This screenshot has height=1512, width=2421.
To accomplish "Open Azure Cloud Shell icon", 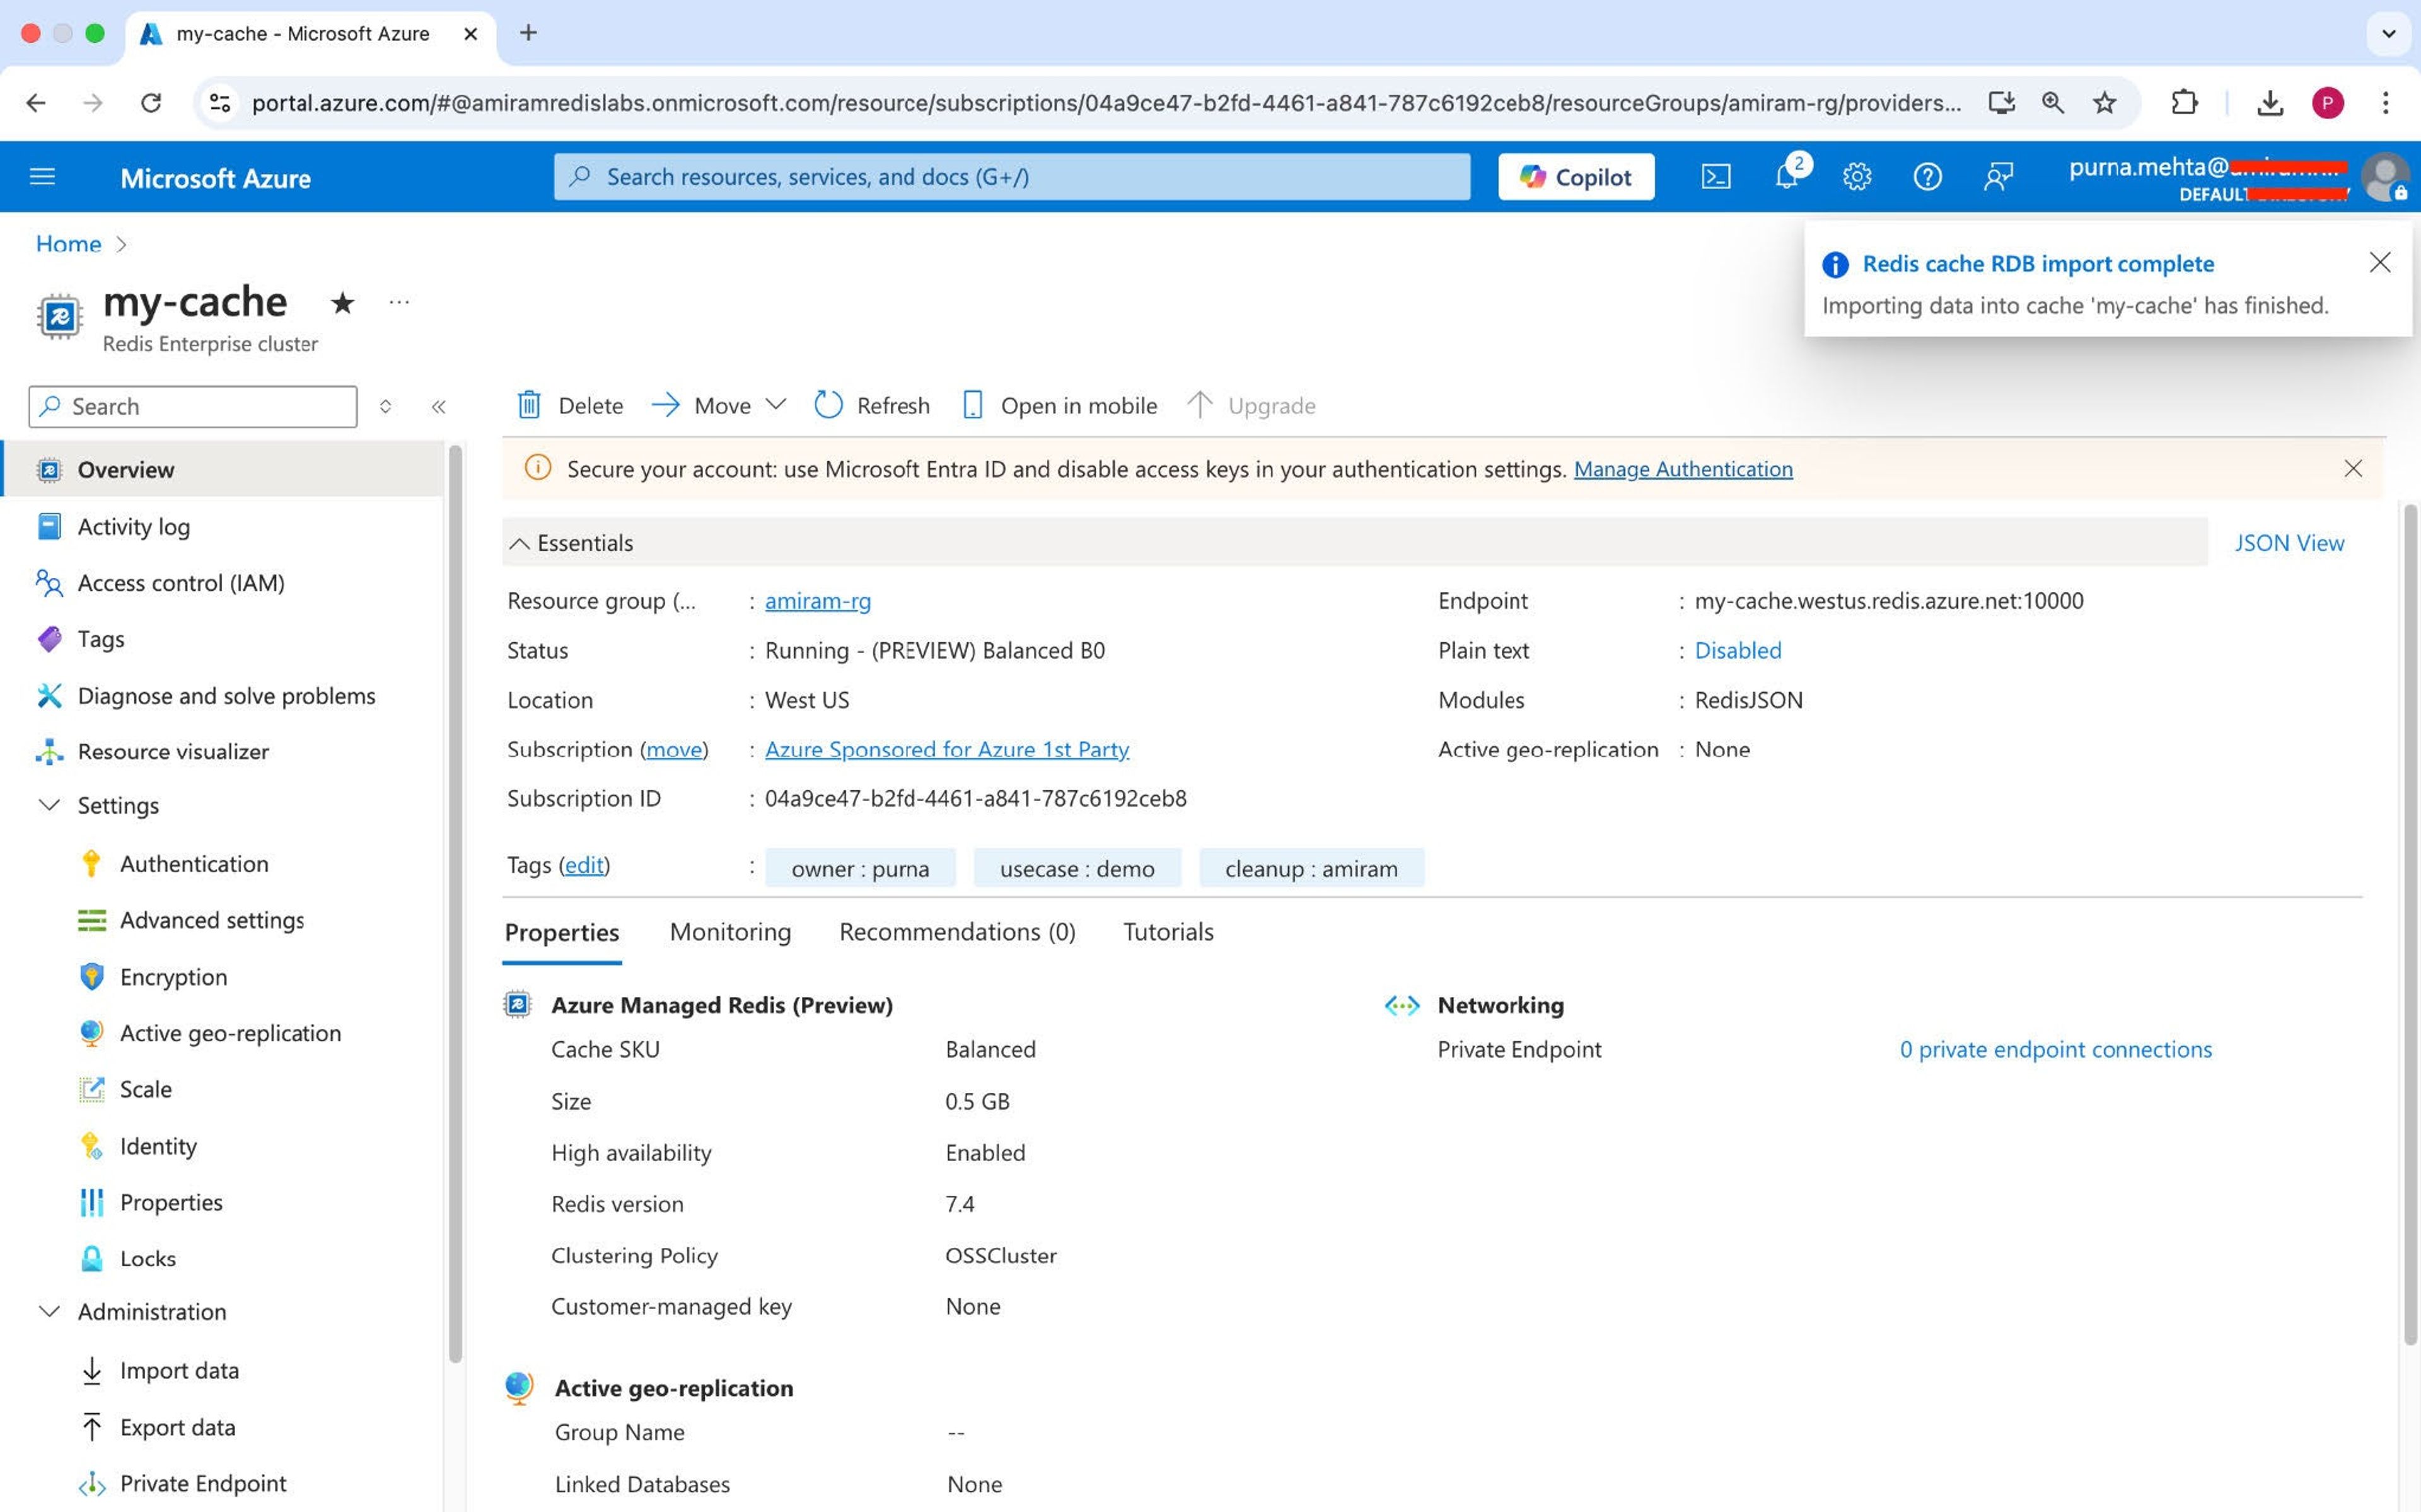I will coord(1715,177).
